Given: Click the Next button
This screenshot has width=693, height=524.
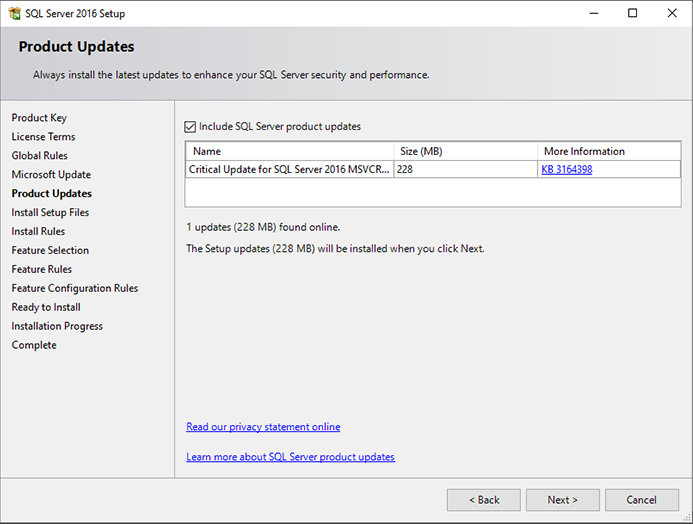Looking at the screenshot, I should pos(563,500).
